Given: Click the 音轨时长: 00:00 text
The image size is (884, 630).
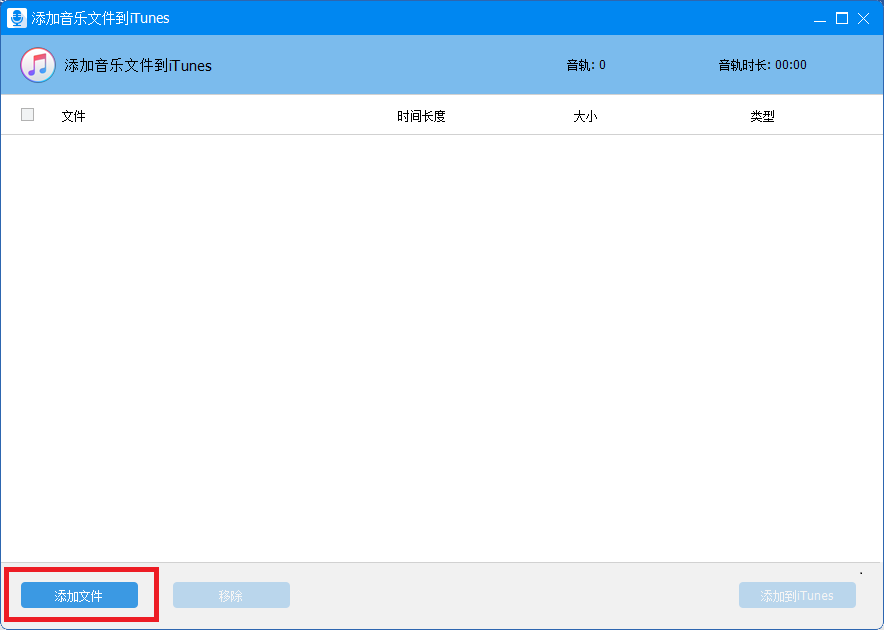Looking at the screenshot, I should click(x=762, y=65).
